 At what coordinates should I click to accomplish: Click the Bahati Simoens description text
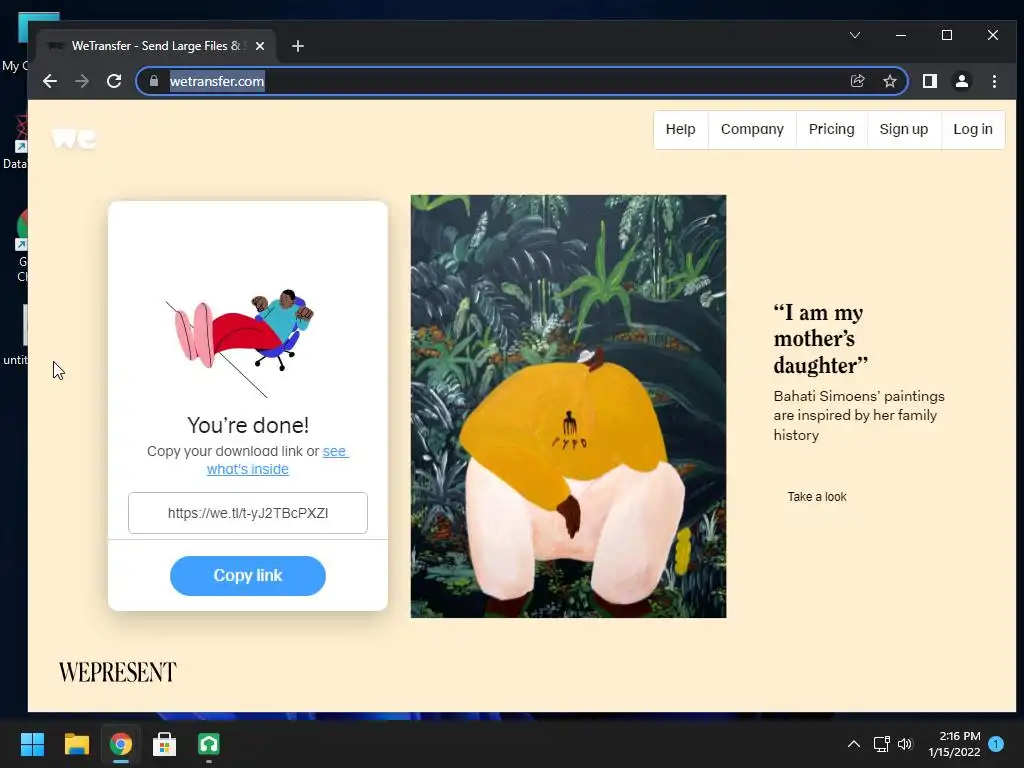point(859,415)
